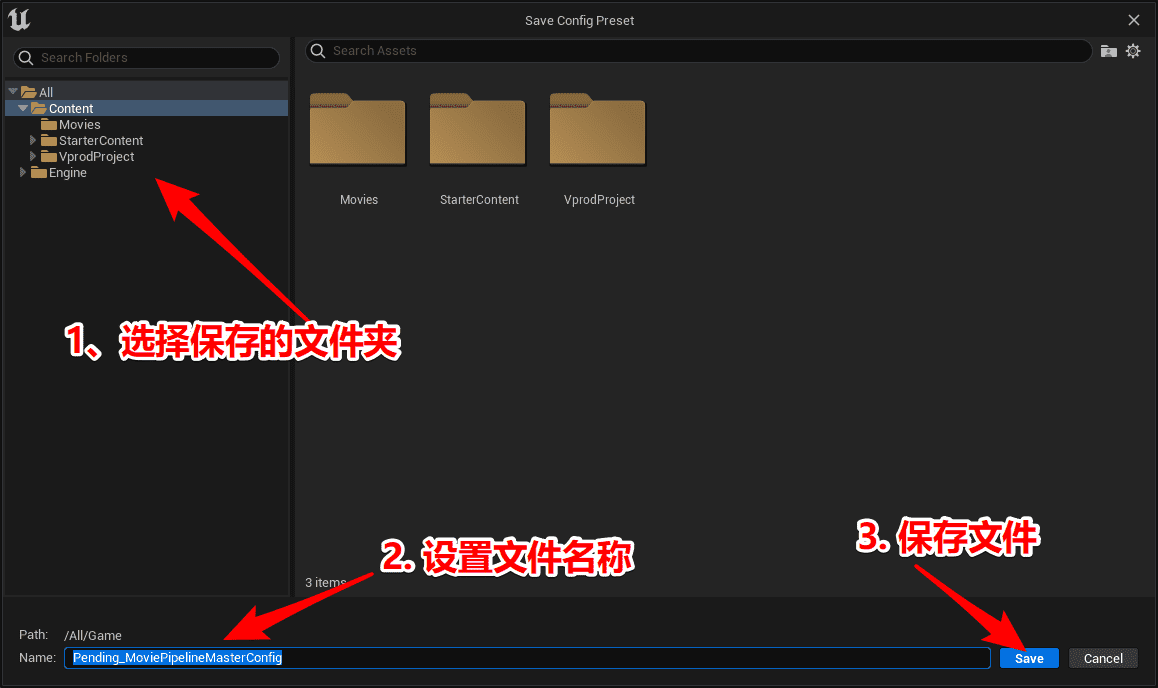
Task: Collapse the Content folder arrow
Action: click(x=24, y=108)
